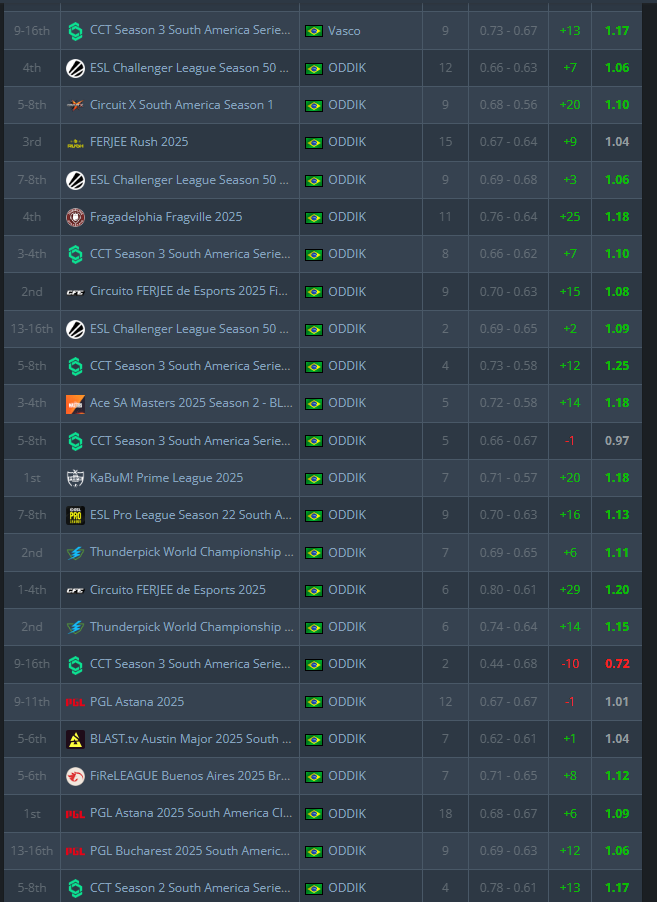Open the Vasco team link
This screenshot has width=657, height=902.
(344, 30)
